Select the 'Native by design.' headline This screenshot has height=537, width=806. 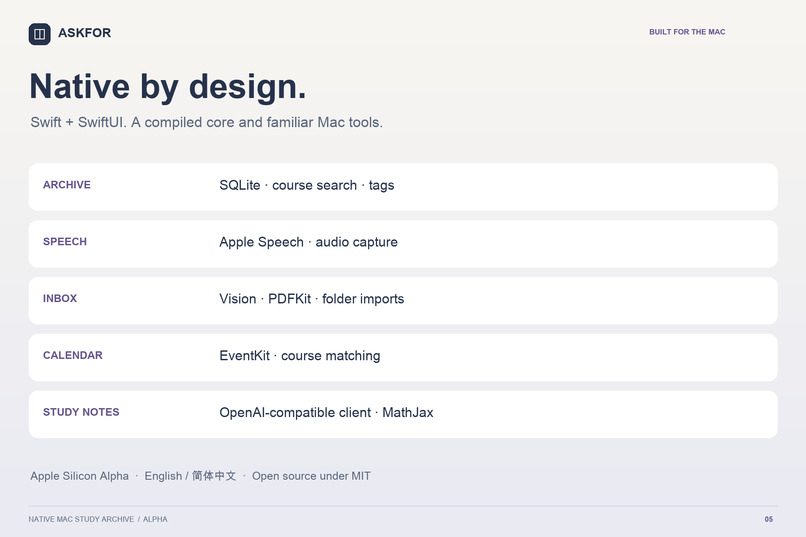tap(168, 86)
